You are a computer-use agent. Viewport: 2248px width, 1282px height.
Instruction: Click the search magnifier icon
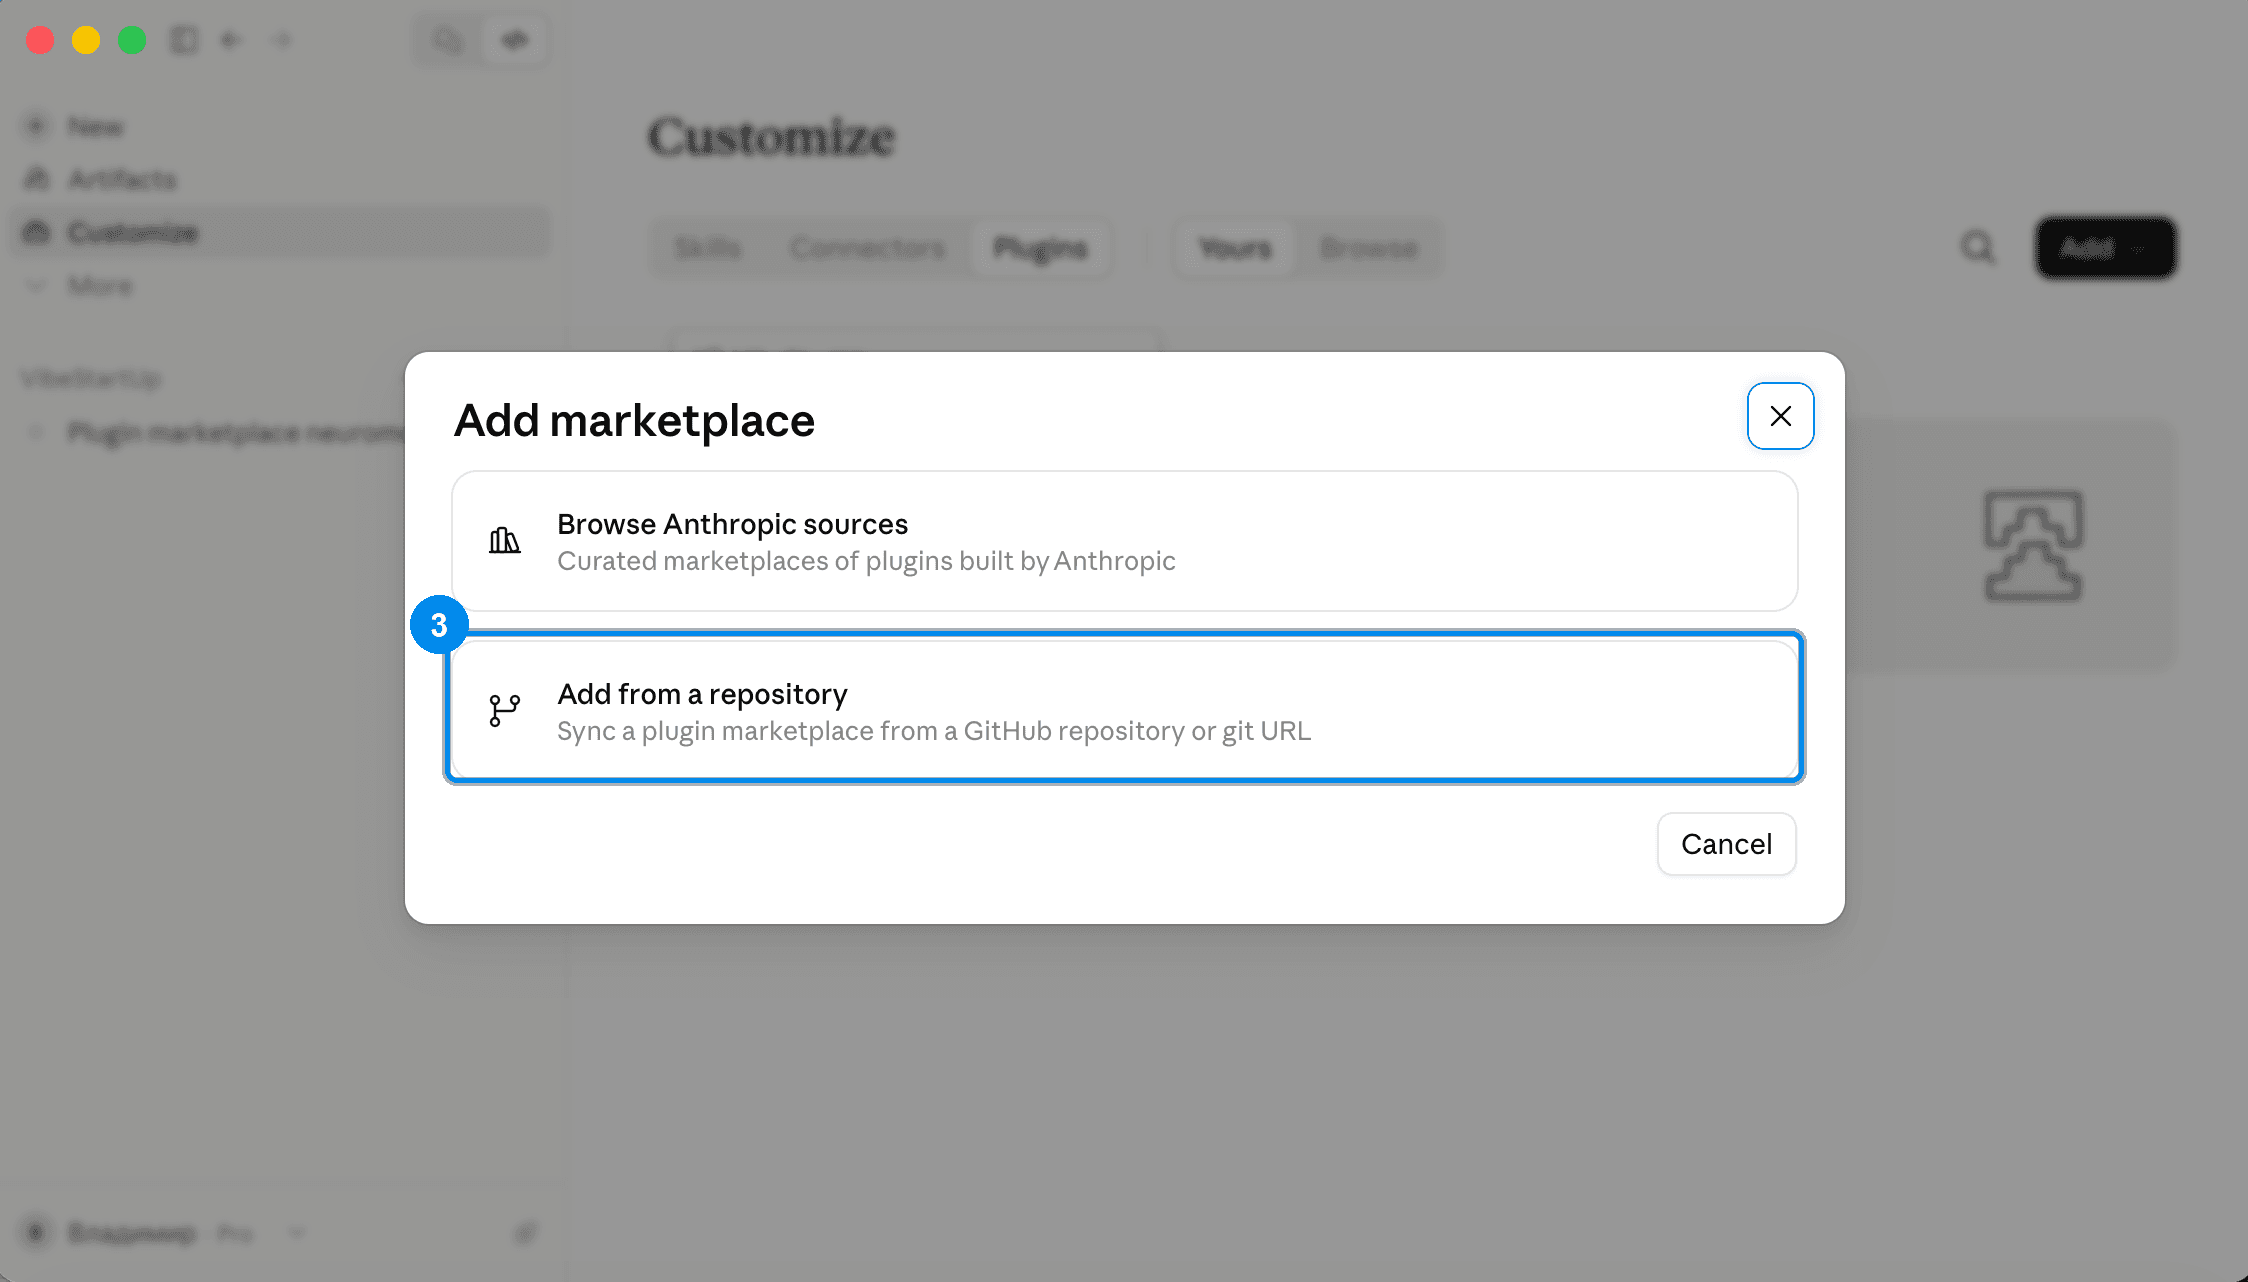click(x=1977, y=247)
